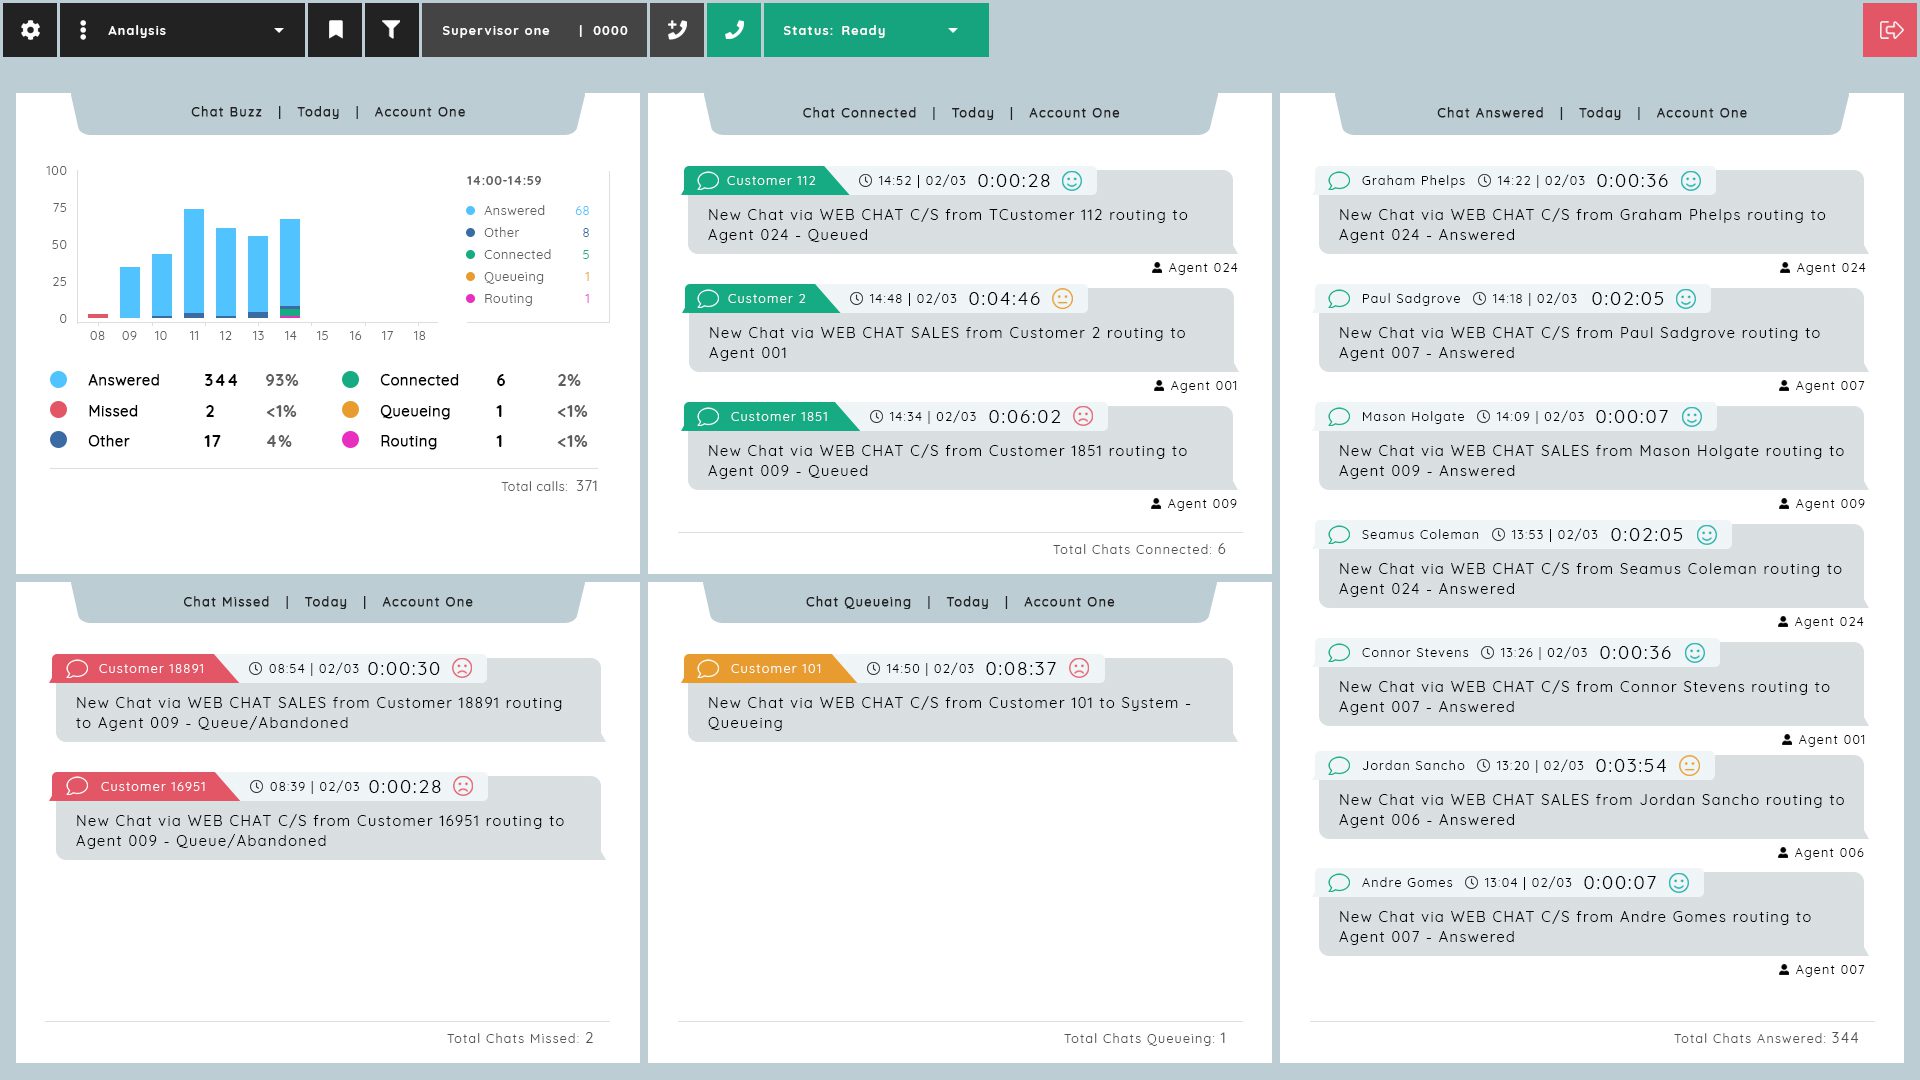Click the three-dot menu icon beside Analysis
1920x1080 pixels.
pyautogui.click(x=82, y=30)
